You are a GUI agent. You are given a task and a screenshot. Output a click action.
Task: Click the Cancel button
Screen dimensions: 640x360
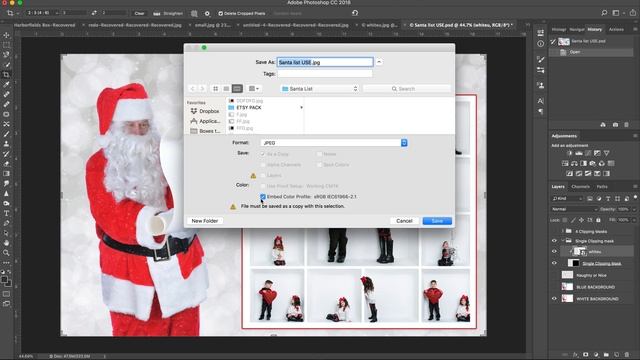(404, 221)
